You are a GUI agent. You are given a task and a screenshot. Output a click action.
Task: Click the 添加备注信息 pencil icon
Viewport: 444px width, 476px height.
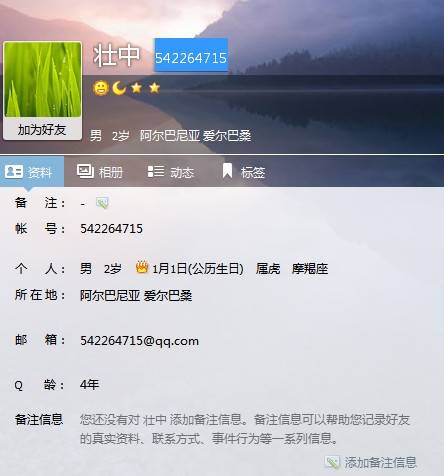point(332,462)
